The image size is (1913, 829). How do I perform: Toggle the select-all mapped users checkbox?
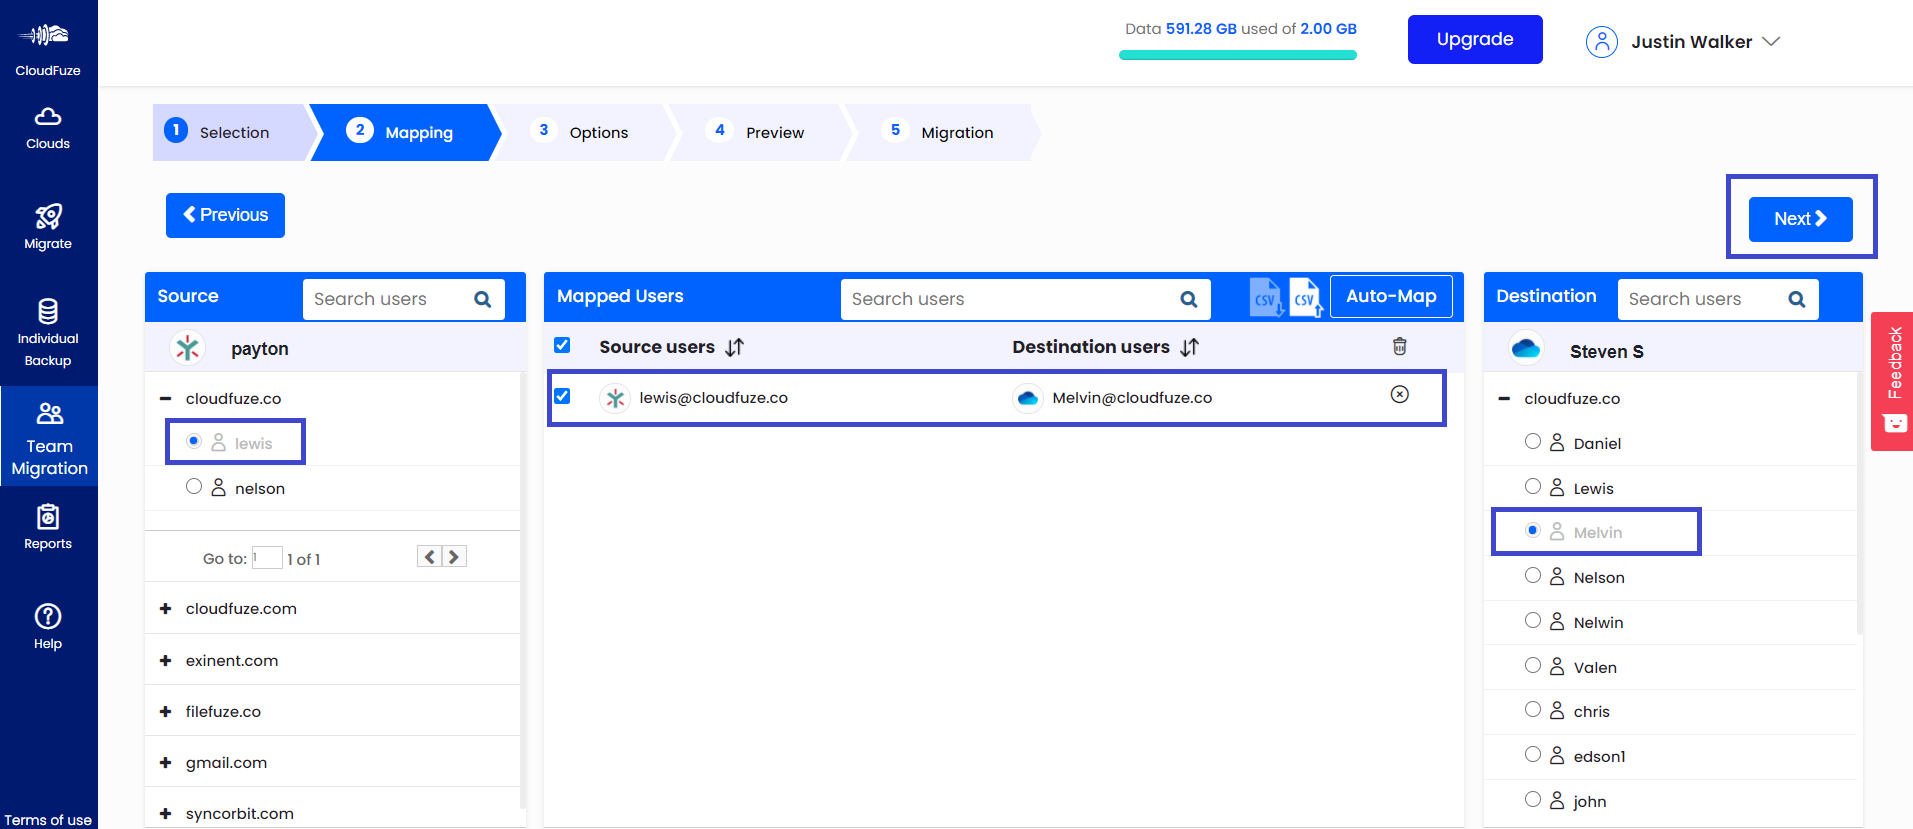click(562, 345)
